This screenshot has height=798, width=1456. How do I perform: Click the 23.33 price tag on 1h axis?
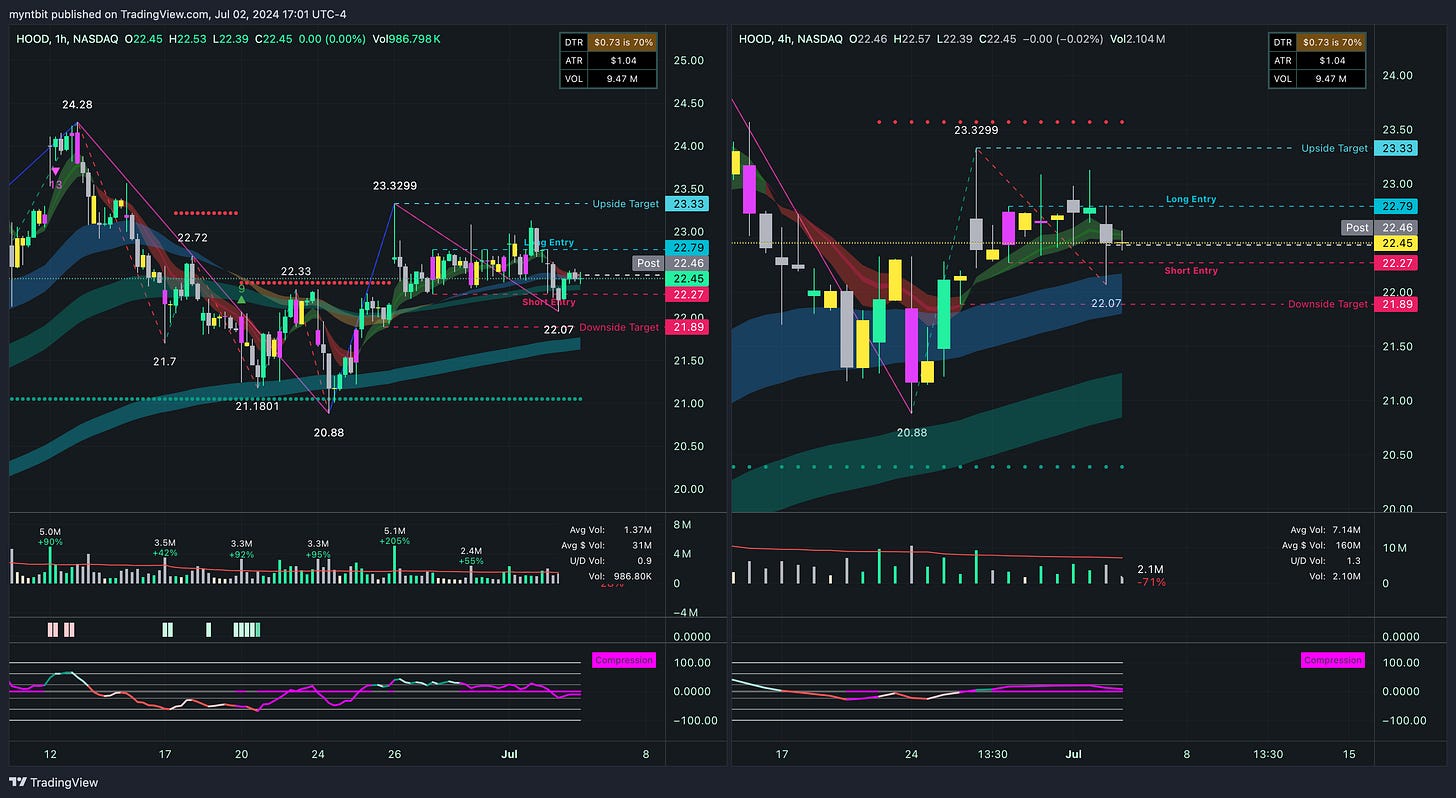[687, 204]
